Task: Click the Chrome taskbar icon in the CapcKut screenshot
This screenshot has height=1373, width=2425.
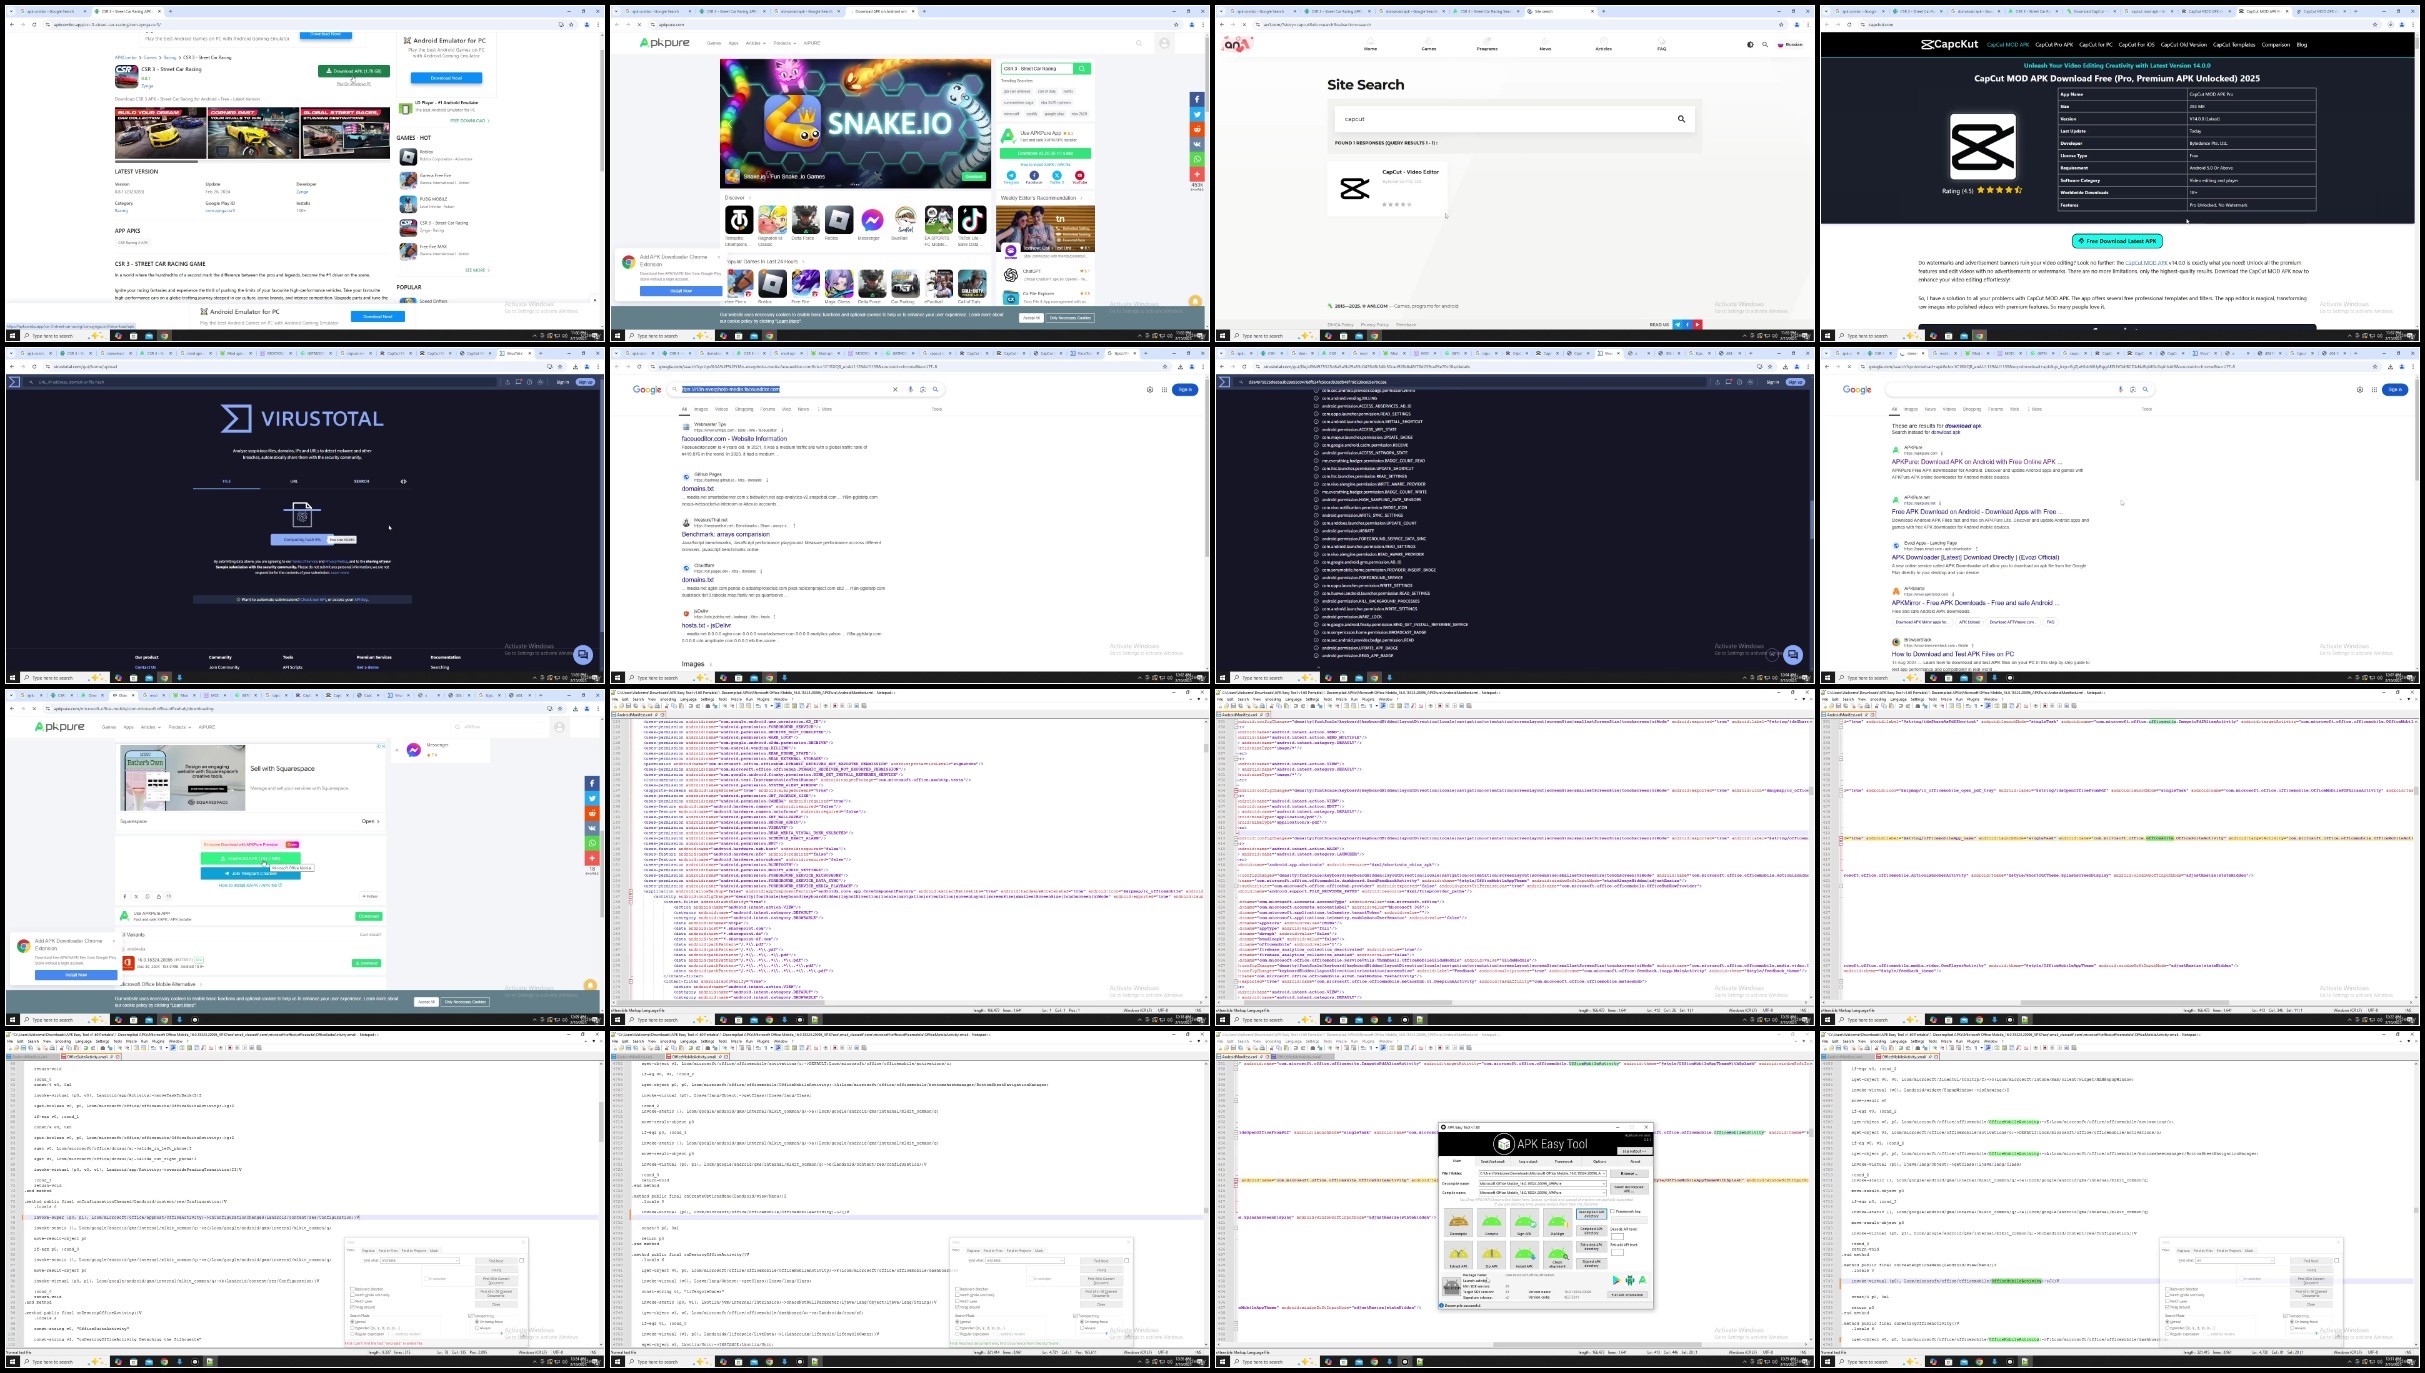Action: click(1979, 336)
